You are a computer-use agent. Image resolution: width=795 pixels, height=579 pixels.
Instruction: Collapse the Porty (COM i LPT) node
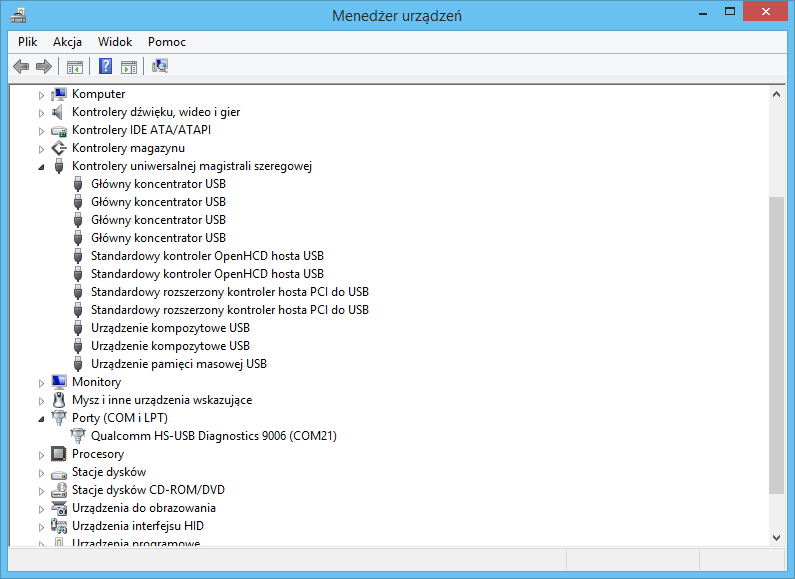pos(42,419)
